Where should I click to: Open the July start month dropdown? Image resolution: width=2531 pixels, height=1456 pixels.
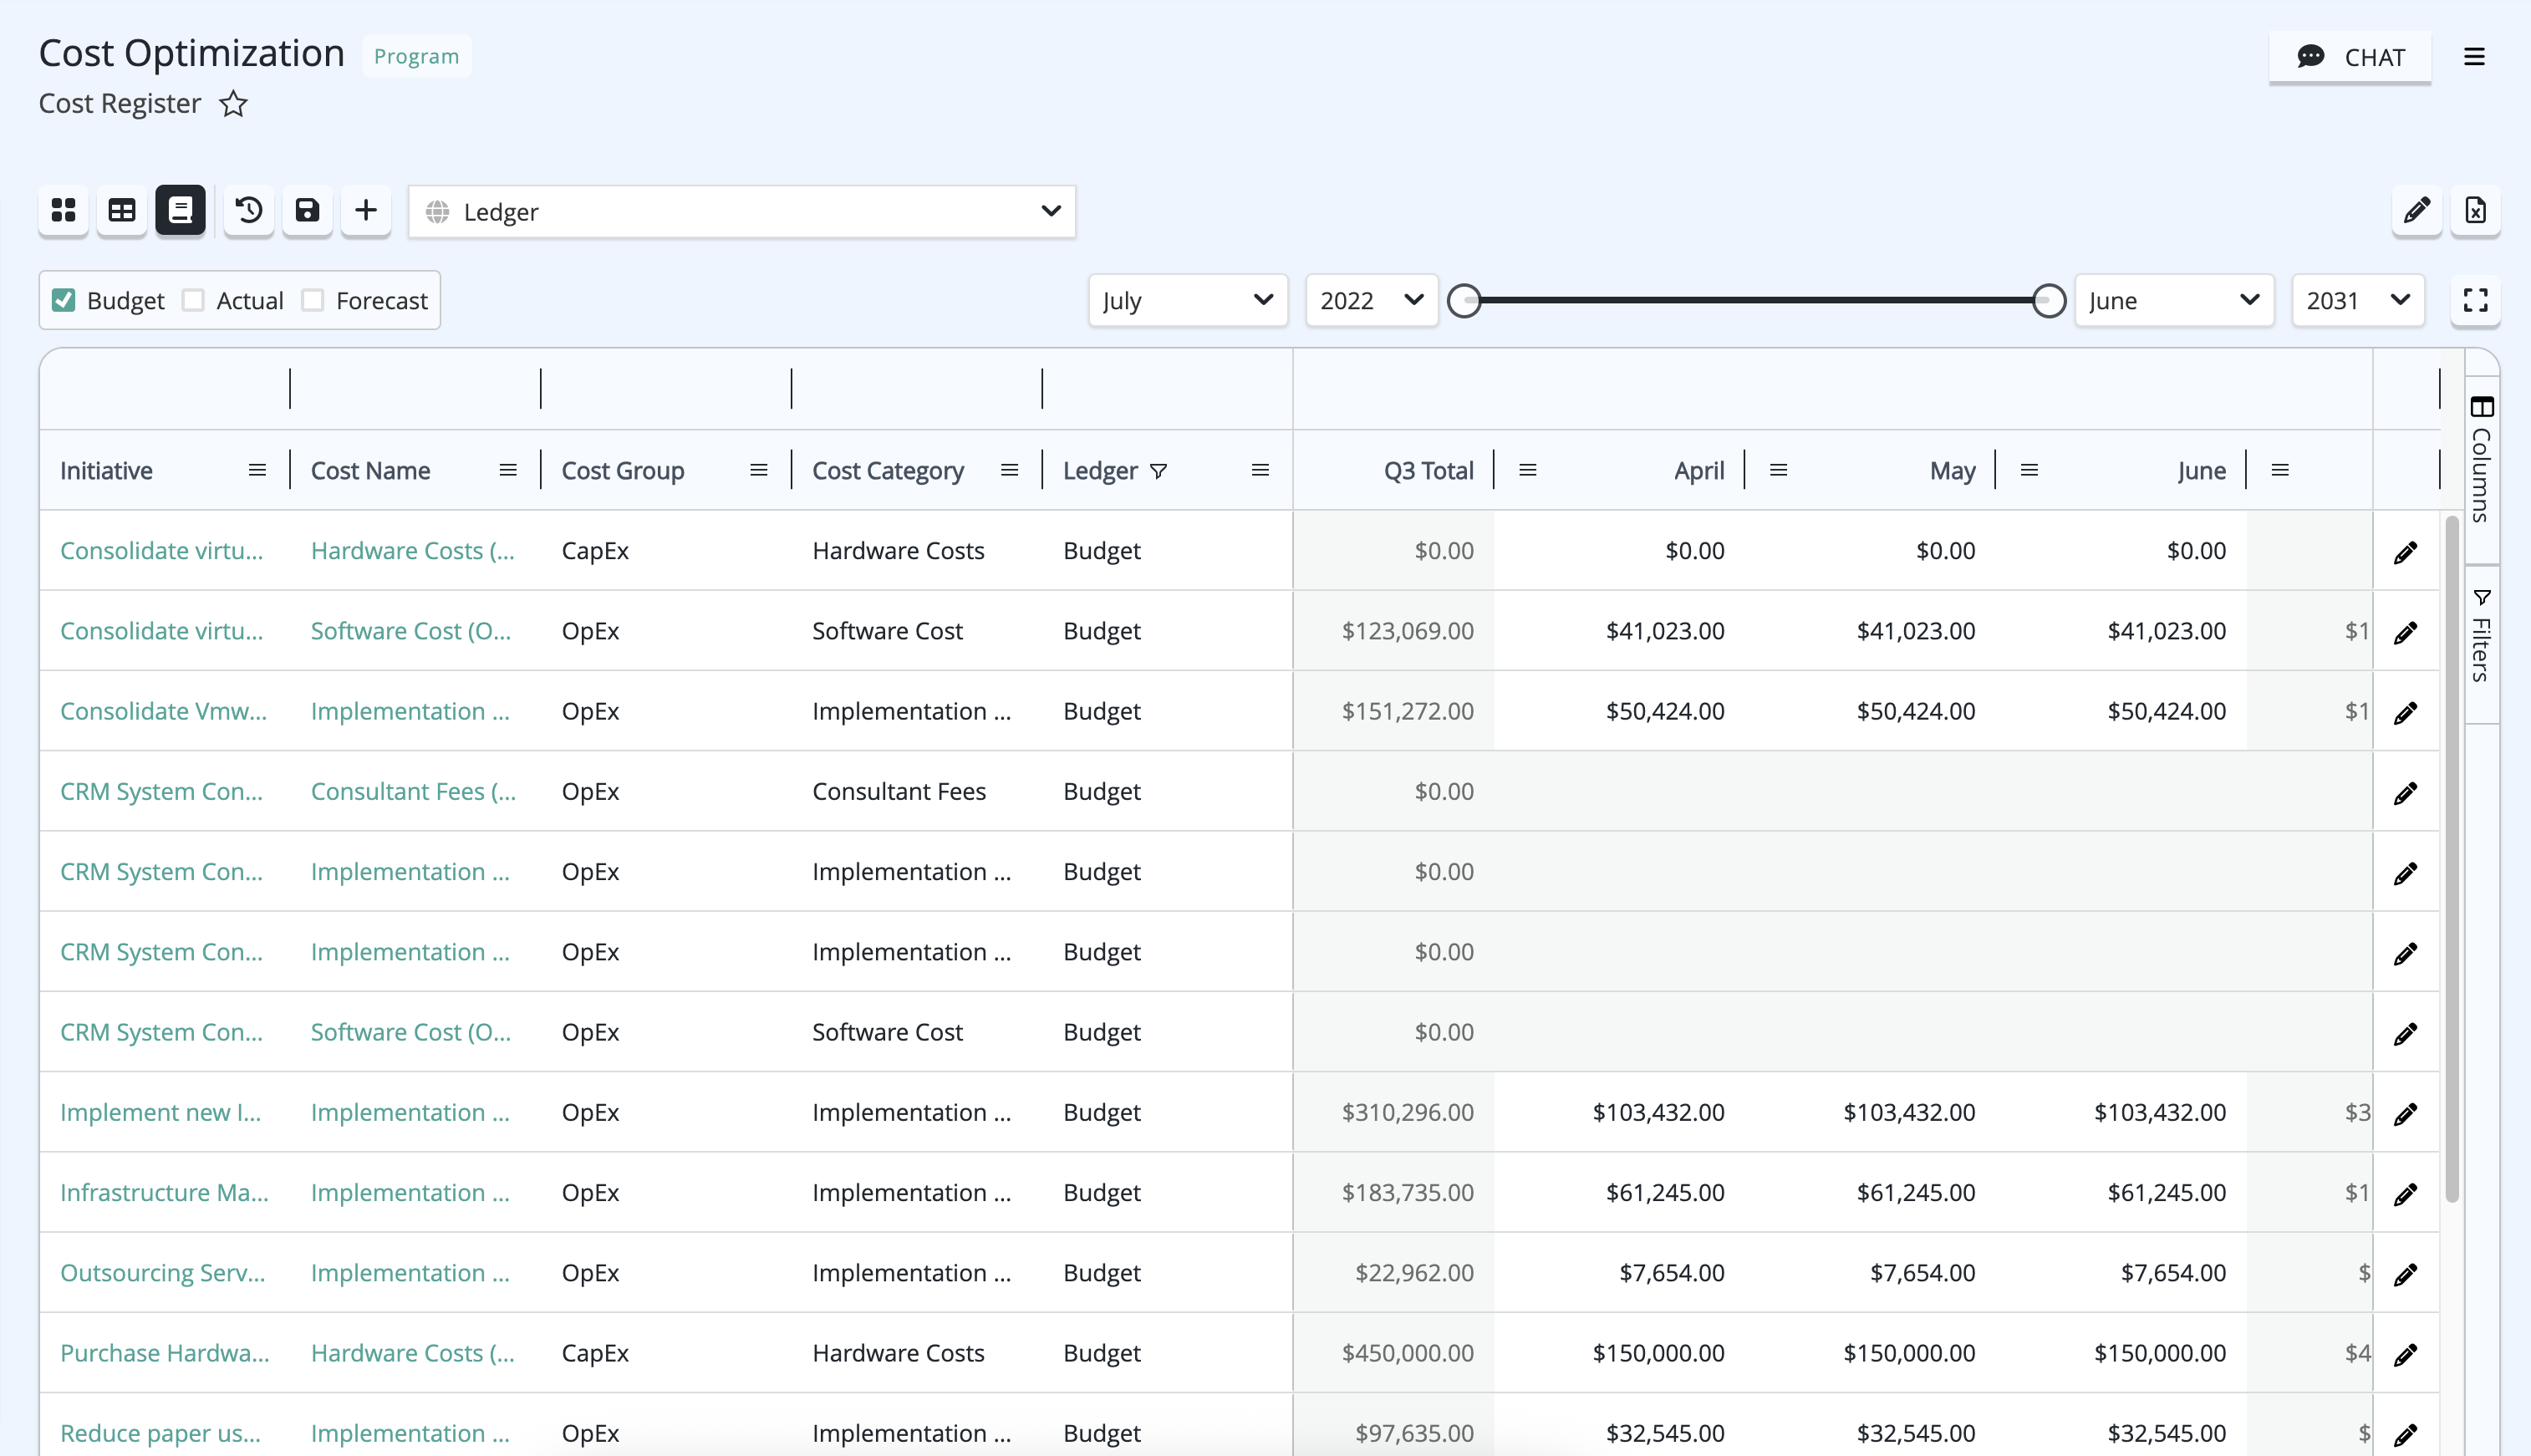pyautogui.click(x=1188, y=300)
